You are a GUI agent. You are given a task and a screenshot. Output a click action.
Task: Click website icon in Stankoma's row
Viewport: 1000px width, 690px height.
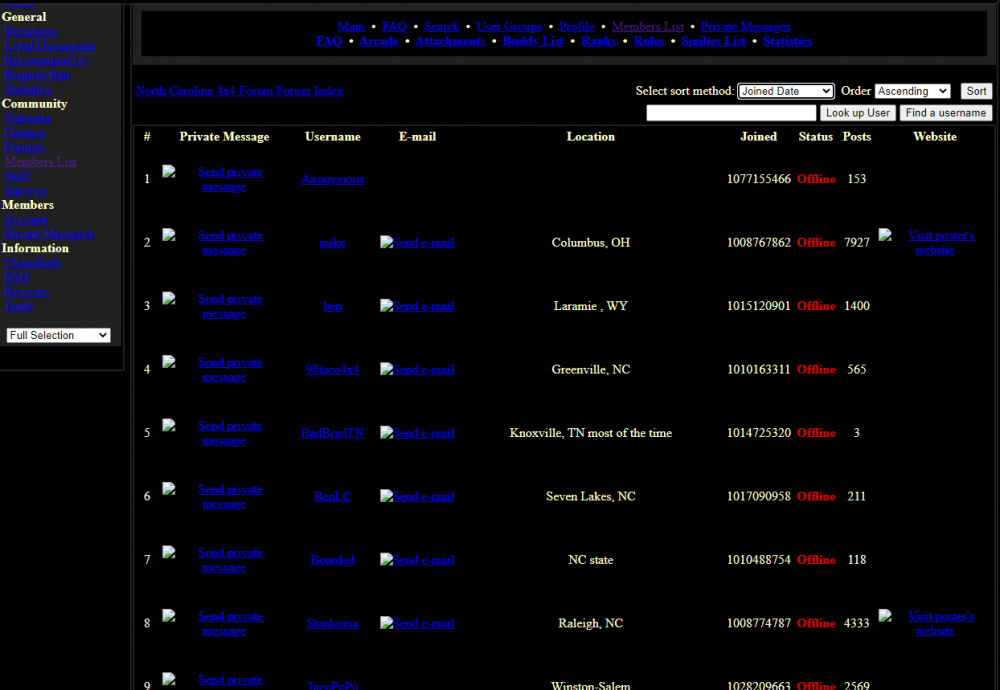click(885, 616)
